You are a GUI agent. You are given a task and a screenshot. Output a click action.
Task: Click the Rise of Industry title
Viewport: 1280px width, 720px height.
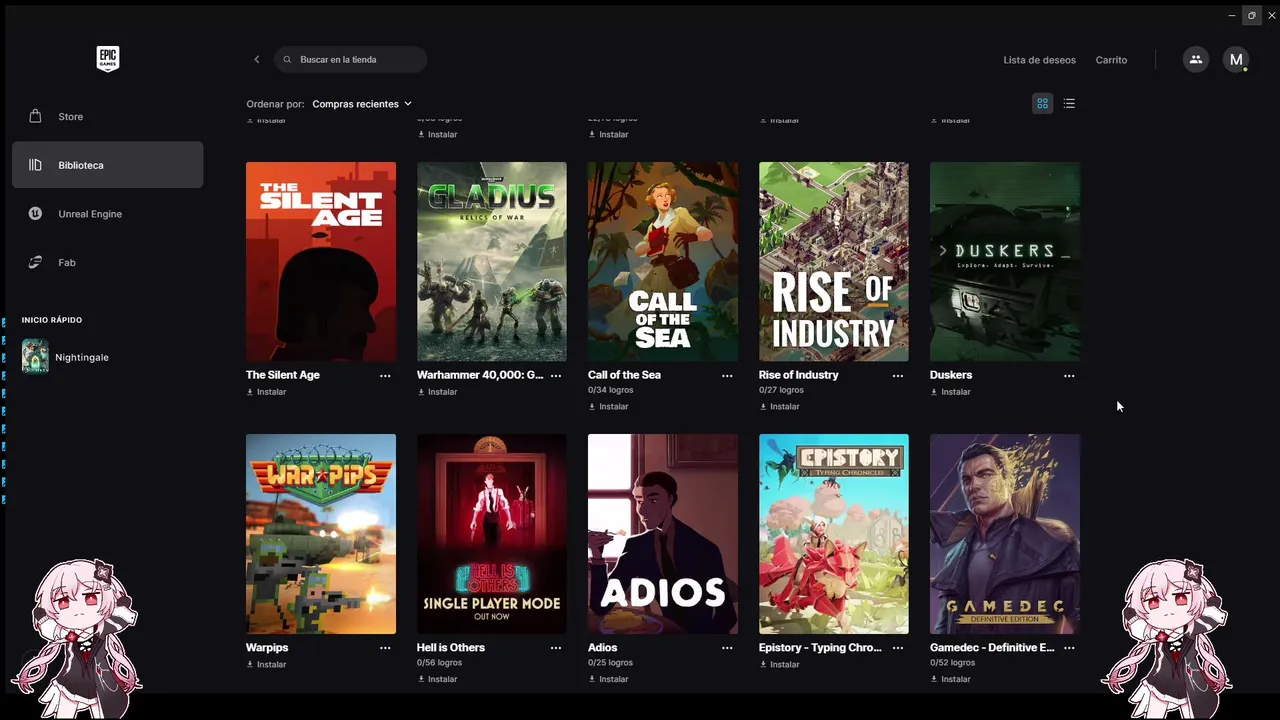[798, 375]
